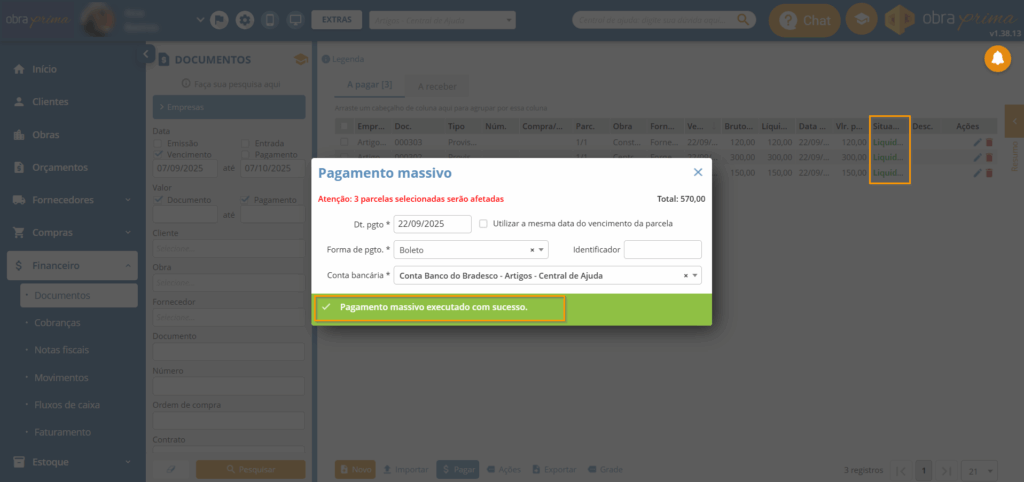This screenshot has height=482, width=1024.
Task: Open the Forma de pgto. dropdown
Action: click(542, 250)
